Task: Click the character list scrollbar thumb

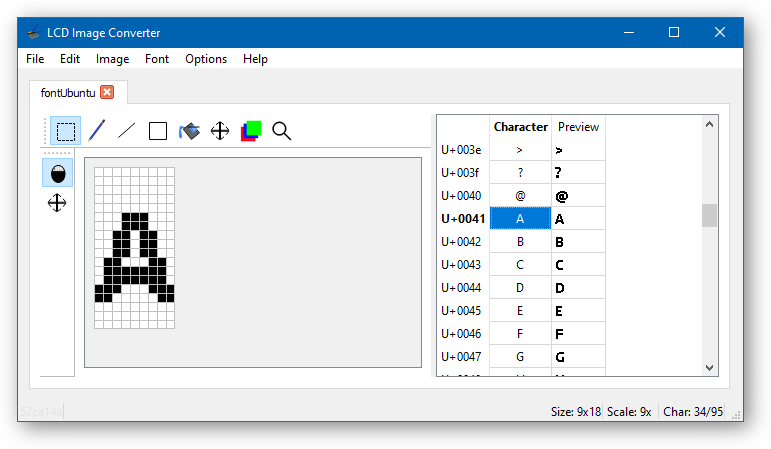Action: coord(709,215)
